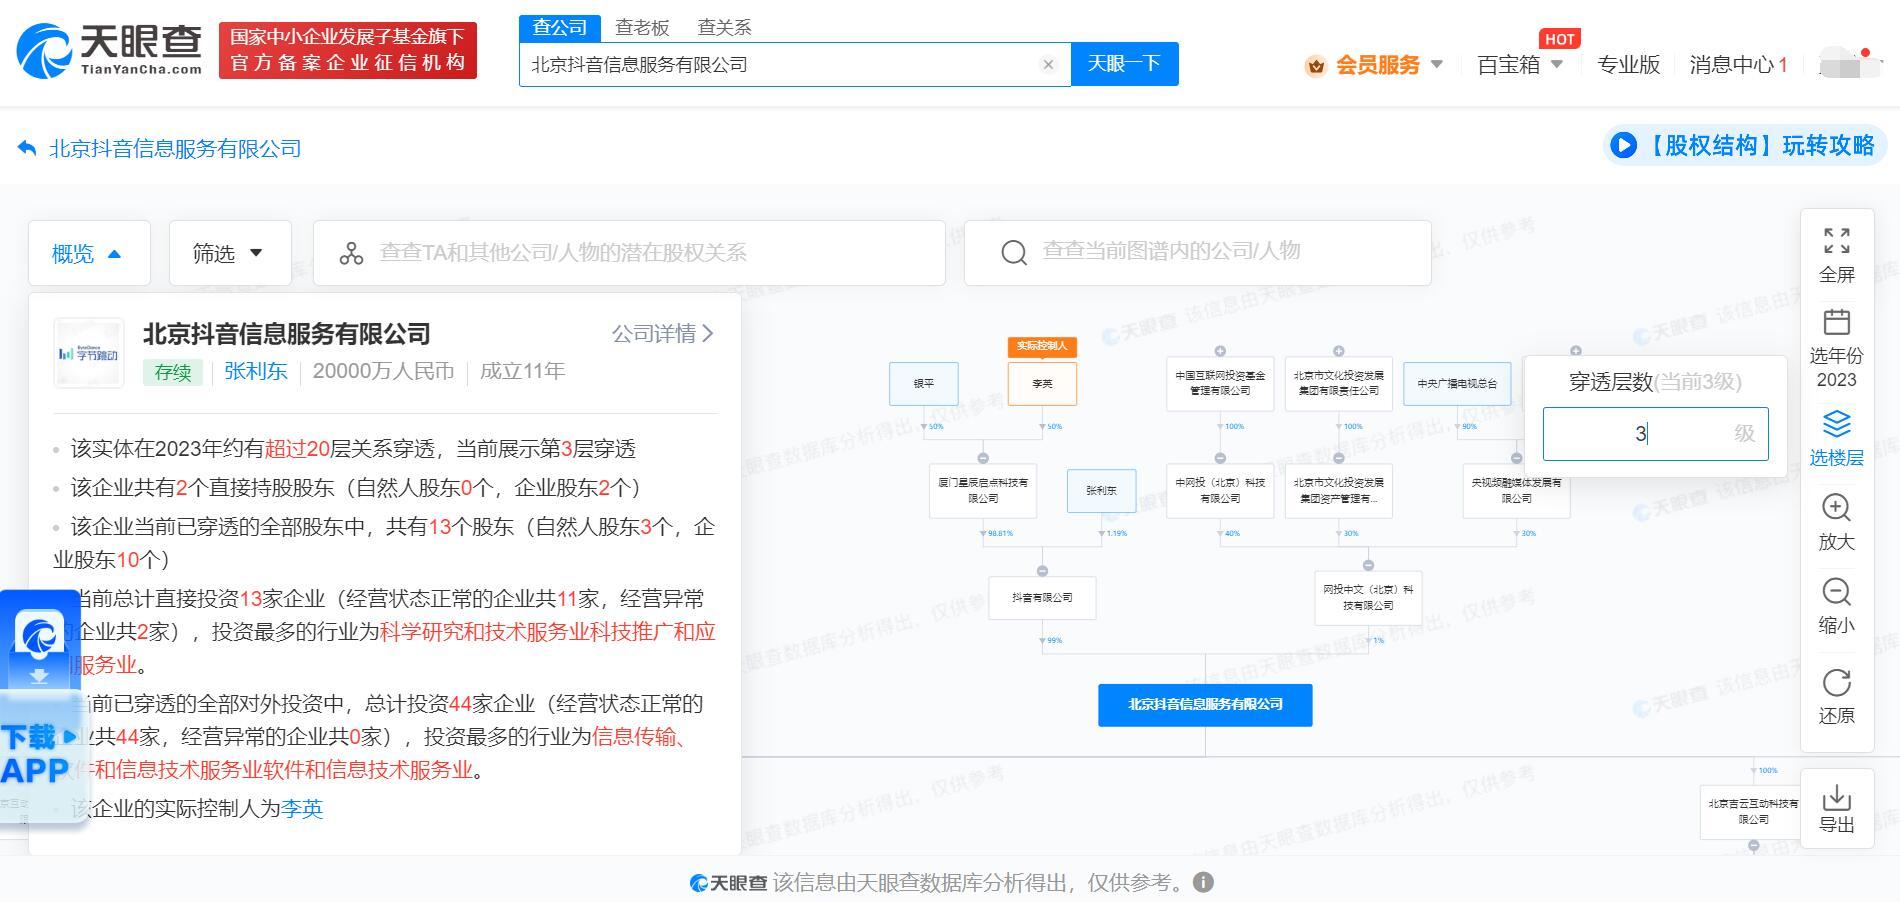This screenshot has height=902, width=1900.
Task: Select the 北京市文化投资发展集团有限责任公司 node
Action: pyautogui.click(x=1338, y=384)
